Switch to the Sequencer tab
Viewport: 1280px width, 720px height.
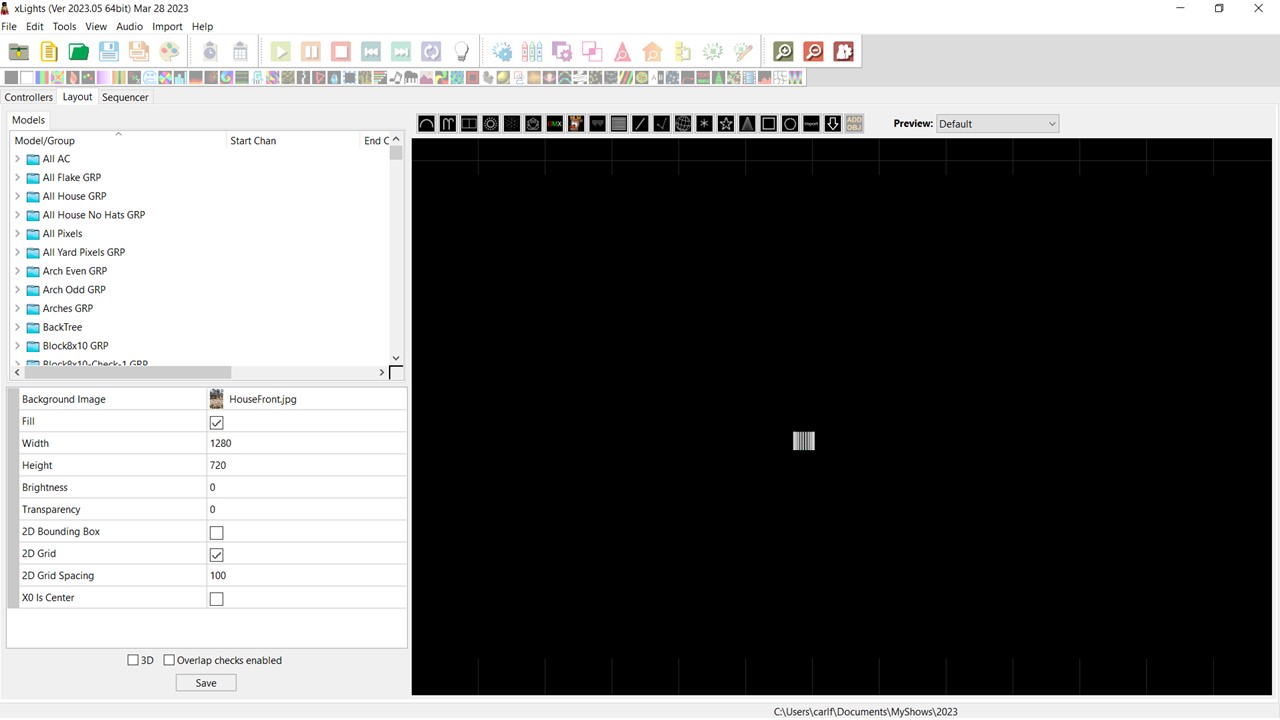[x=124, y=97]
